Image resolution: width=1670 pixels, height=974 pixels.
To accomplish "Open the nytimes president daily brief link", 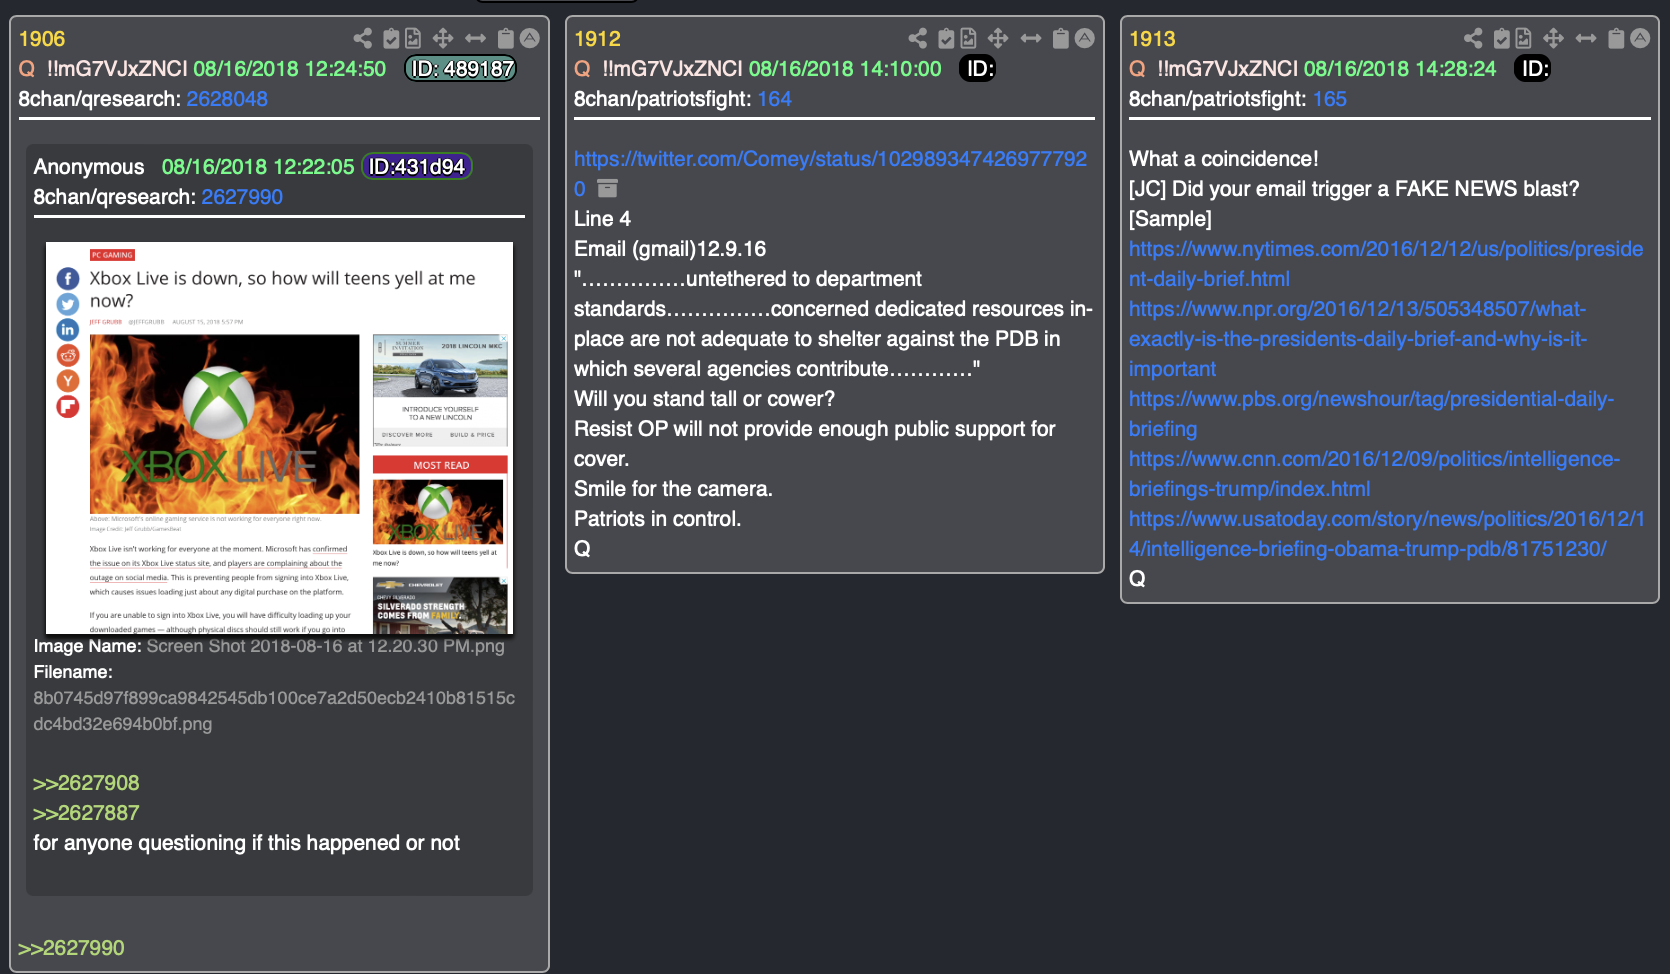I will [x=1386, y=264].
